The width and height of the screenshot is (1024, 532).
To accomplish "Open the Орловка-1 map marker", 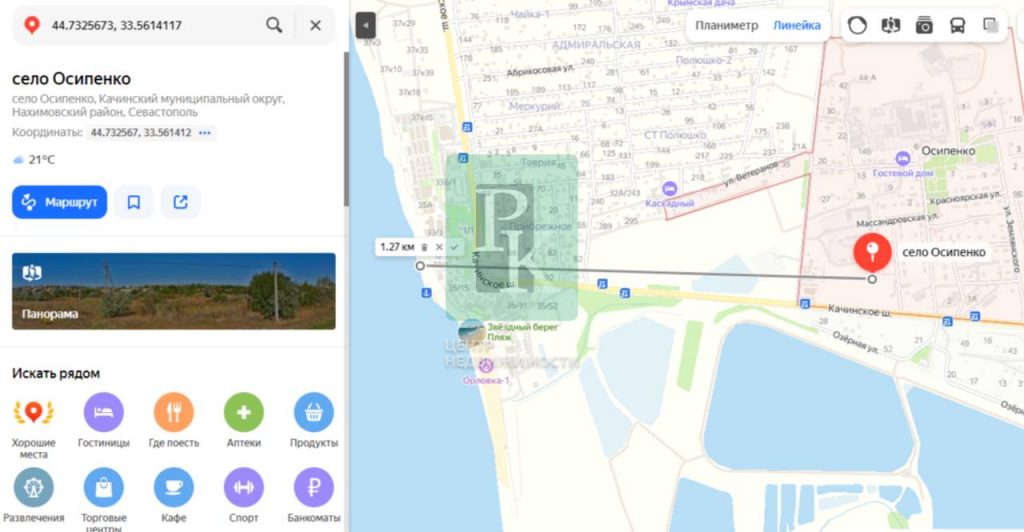I will [x=485, y=366].
